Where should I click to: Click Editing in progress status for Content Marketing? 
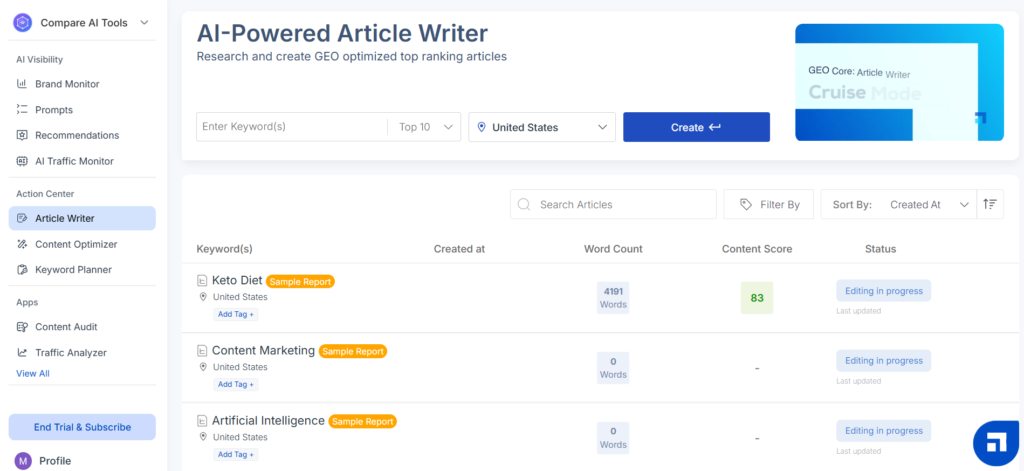tap(884, 361)
